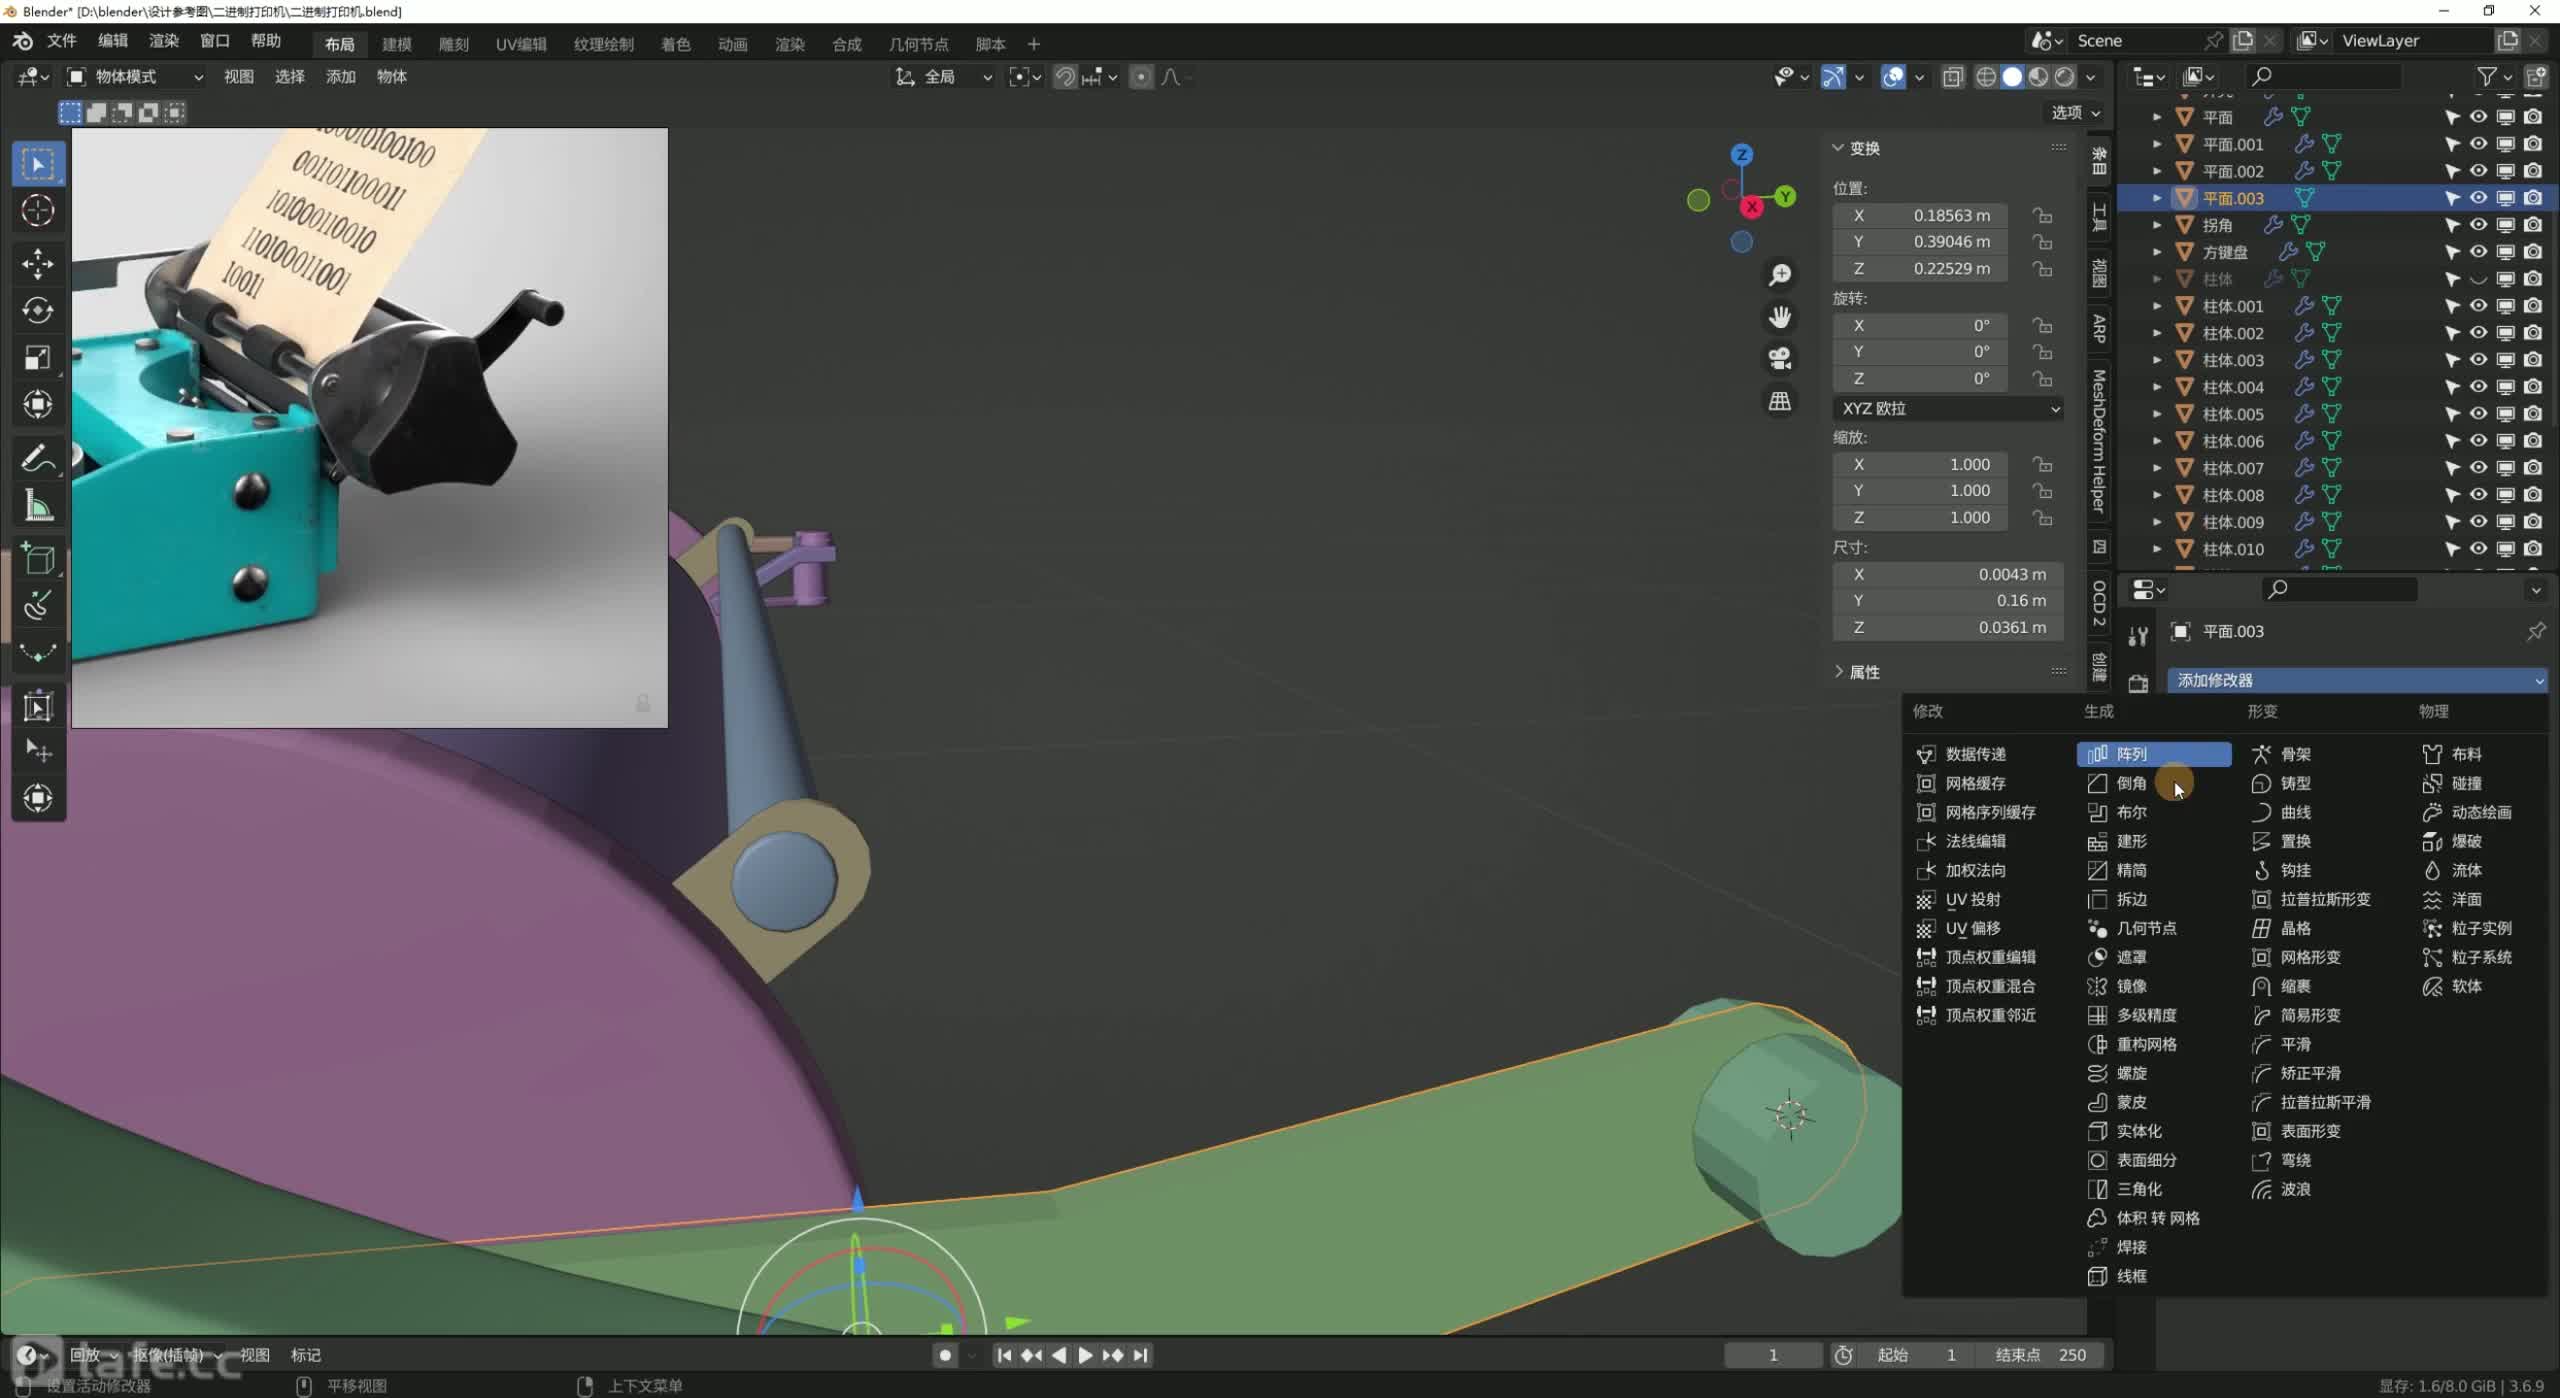Click the 添加修改器 button
2560x1398 pixels.
2356,680
